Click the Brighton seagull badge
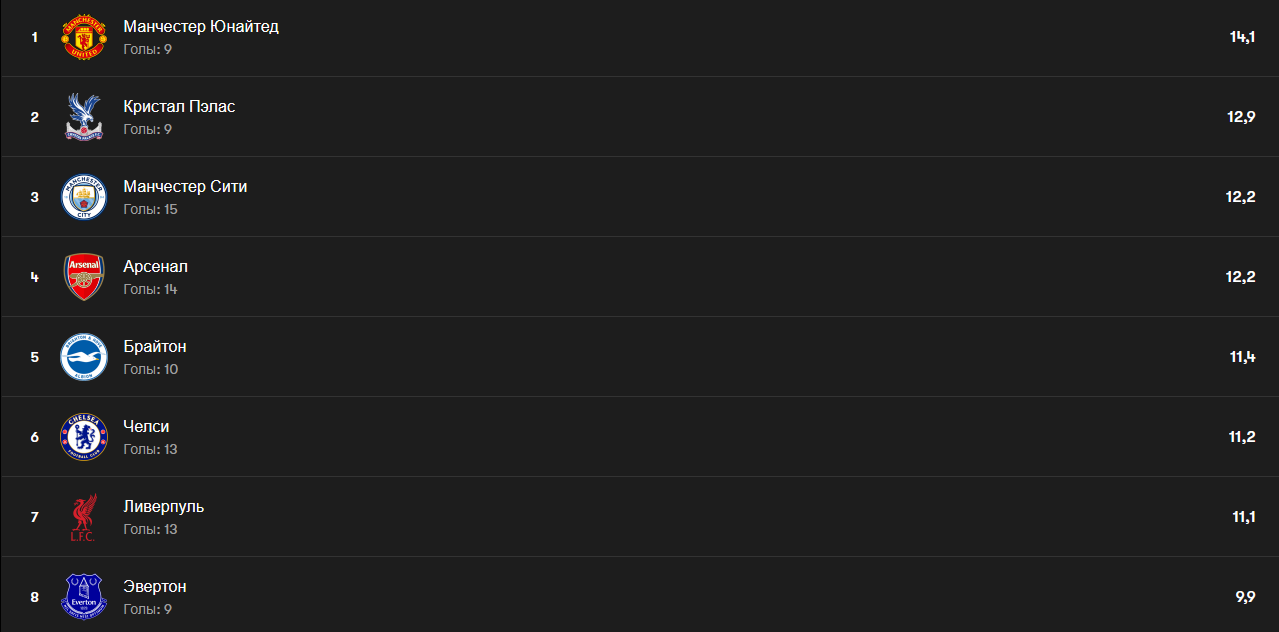The image size is (1279, 632). [84, 357]
